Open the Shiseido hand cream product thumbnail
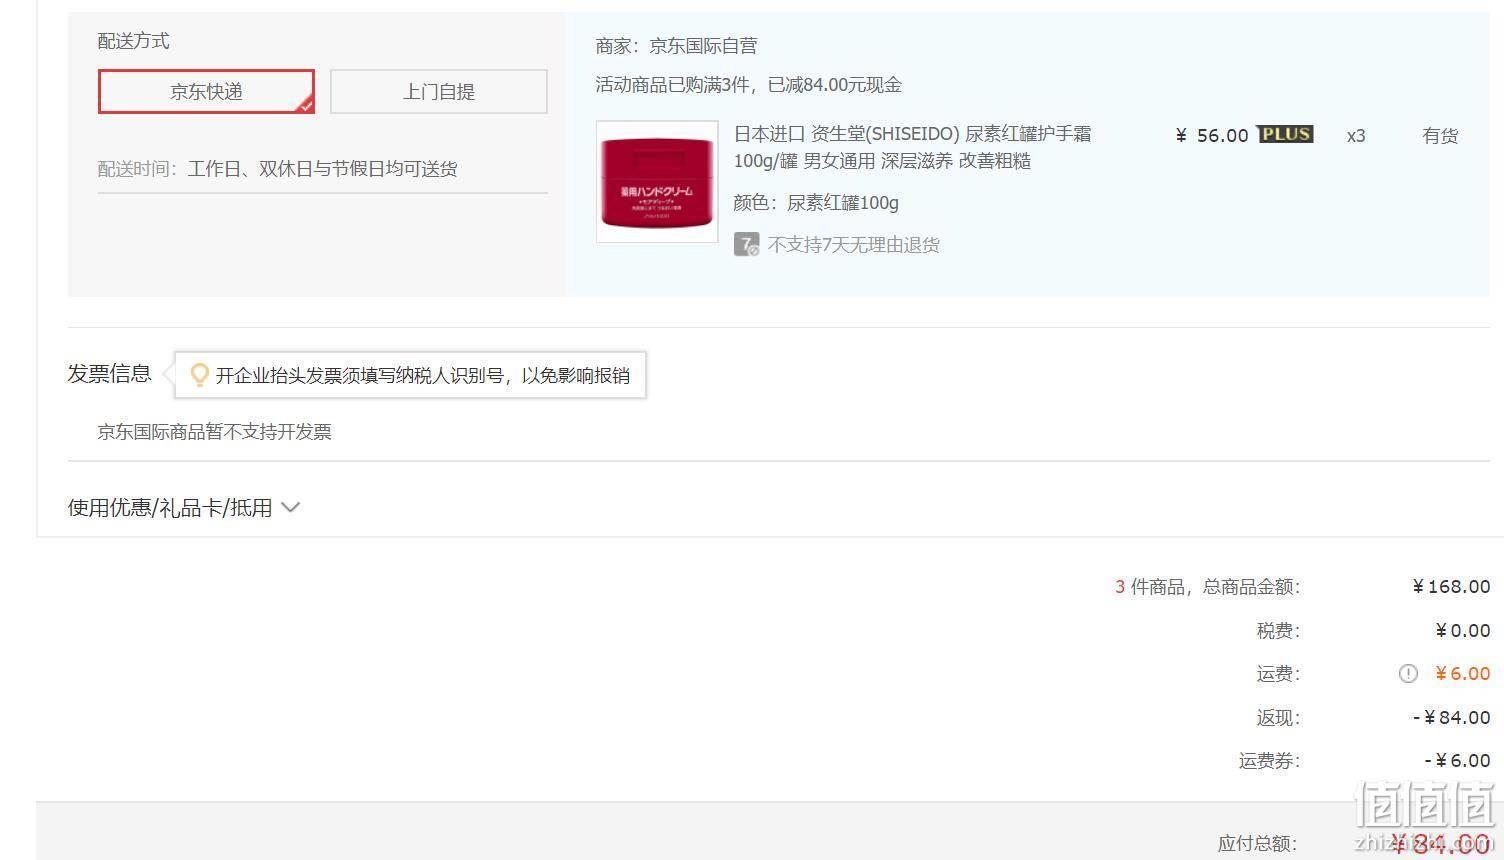Screen dimensions: 1504x860 tap(657, 181)
